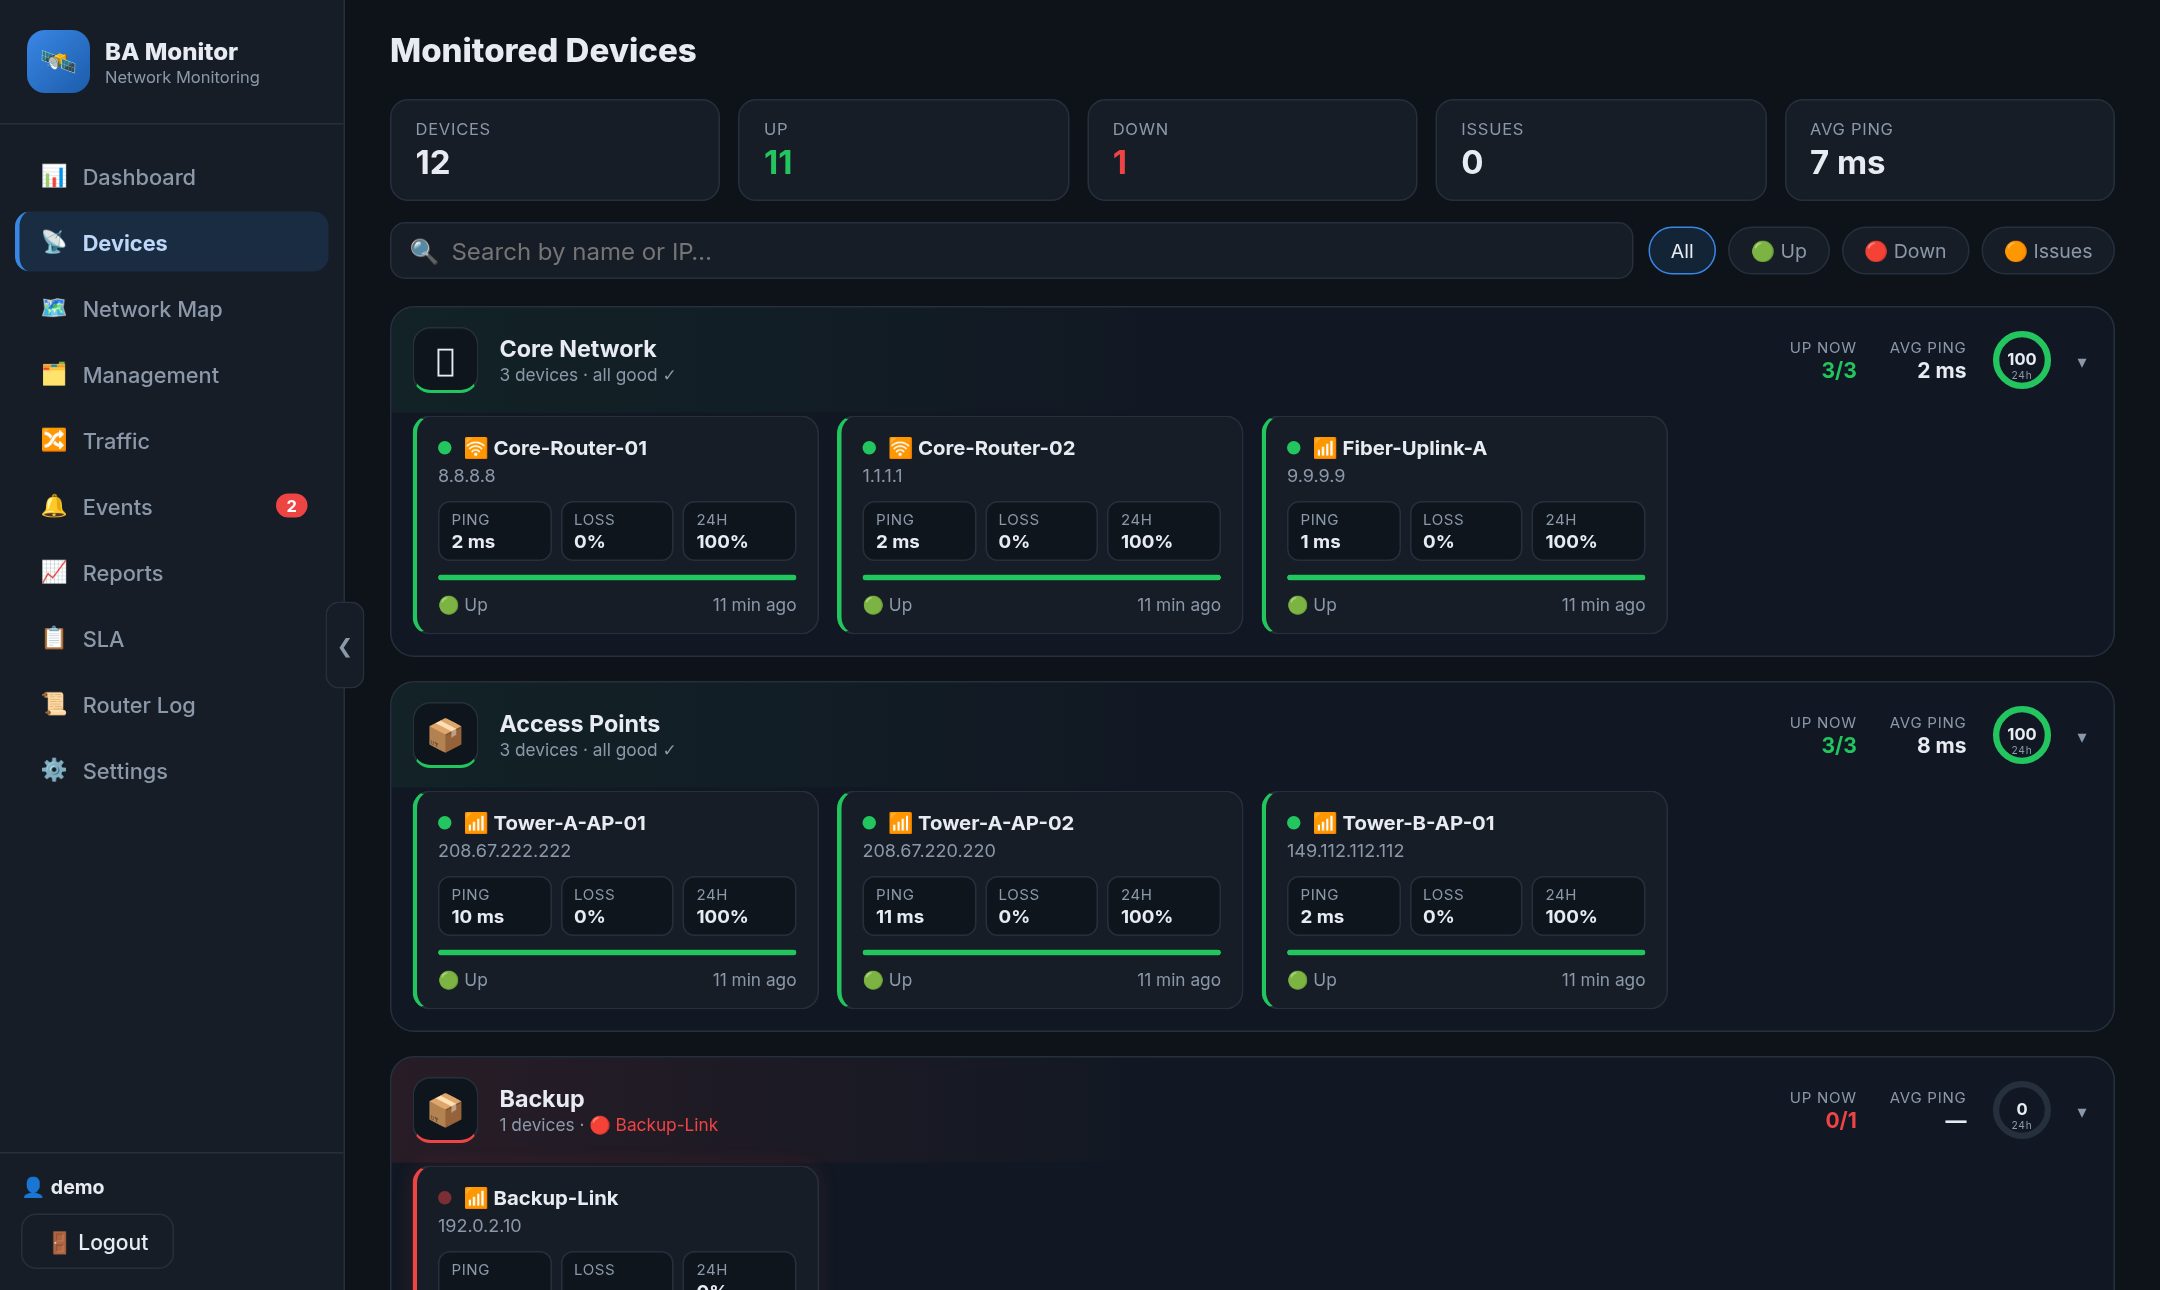Viewport: 2160px width, 1290px height.
Task: Navigate to Traffic in the sidebar
Action: click(172, 441)
